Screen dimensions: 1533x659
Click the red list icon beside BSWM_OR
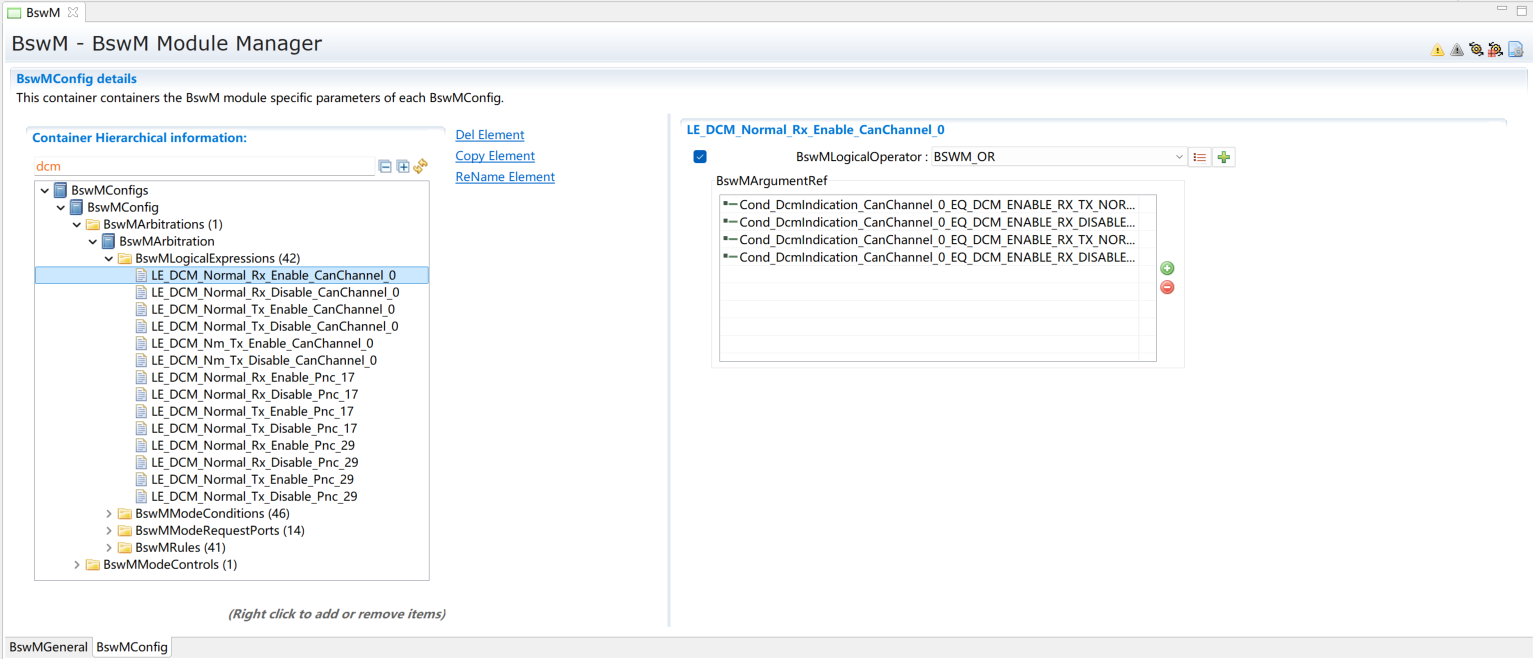[x=1200, y=157]
